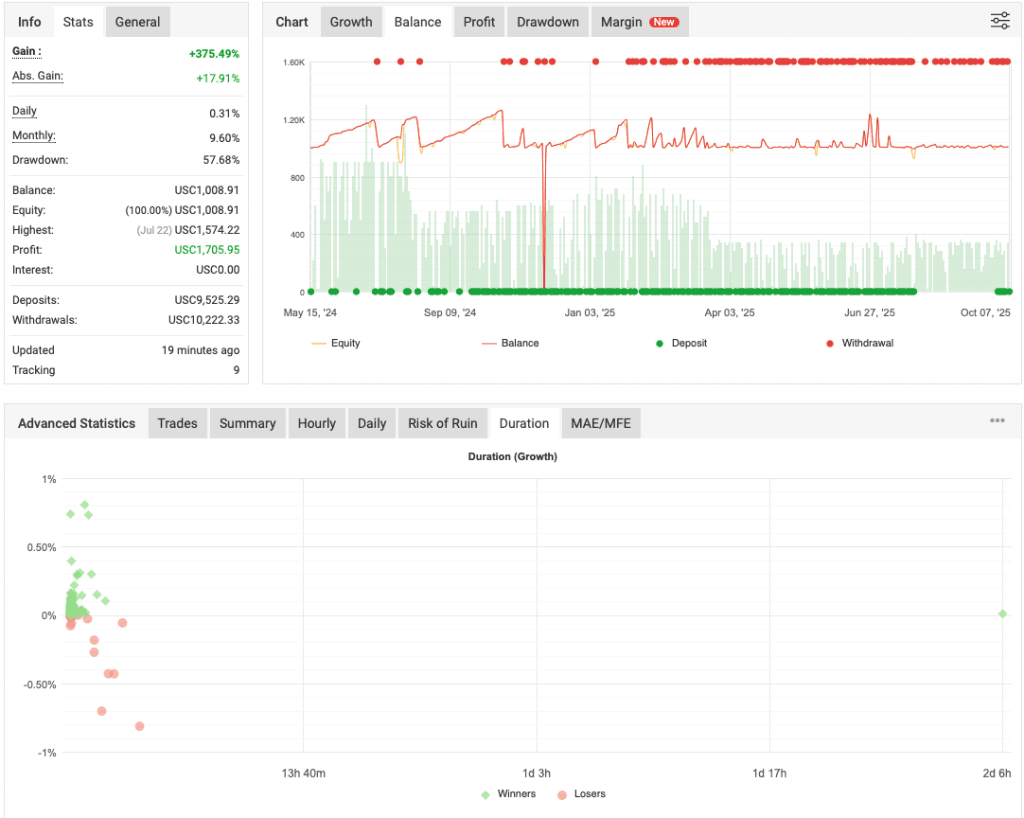Image resolution: width=1024 pixels, height=818 pixels.
Task: Open the ellipsis options menu
Action: (996, 420)
